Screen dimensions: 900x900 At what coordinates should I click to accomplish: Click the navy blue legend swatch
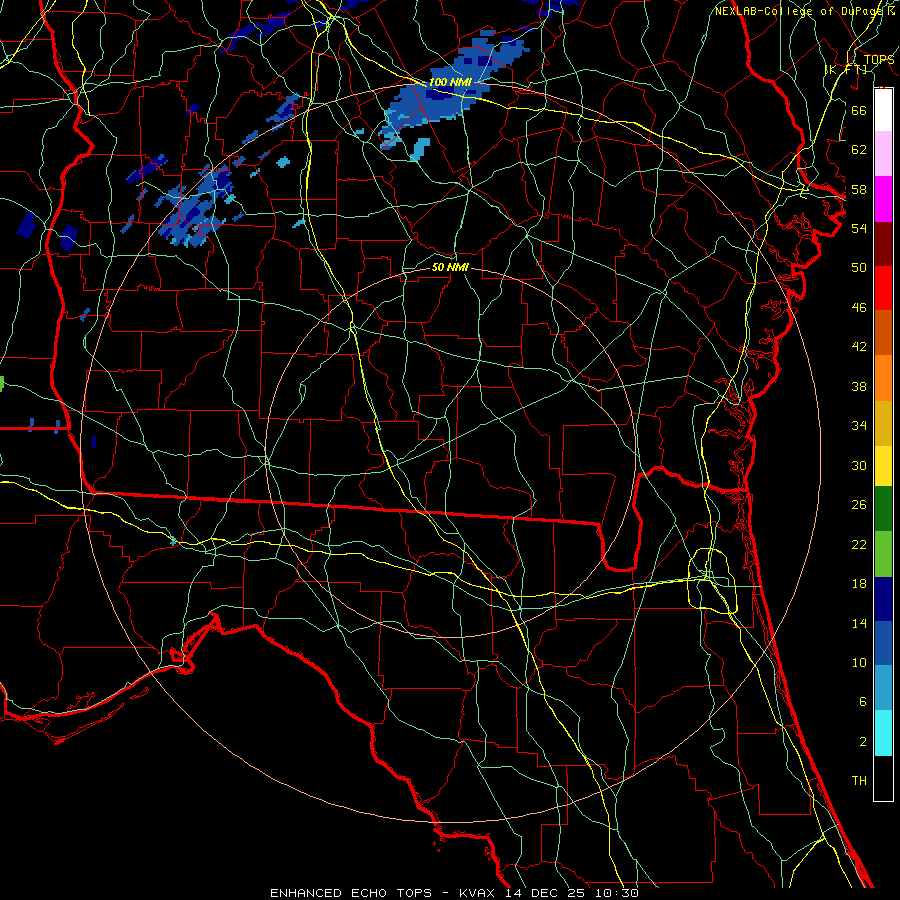(x=883, y=599)
